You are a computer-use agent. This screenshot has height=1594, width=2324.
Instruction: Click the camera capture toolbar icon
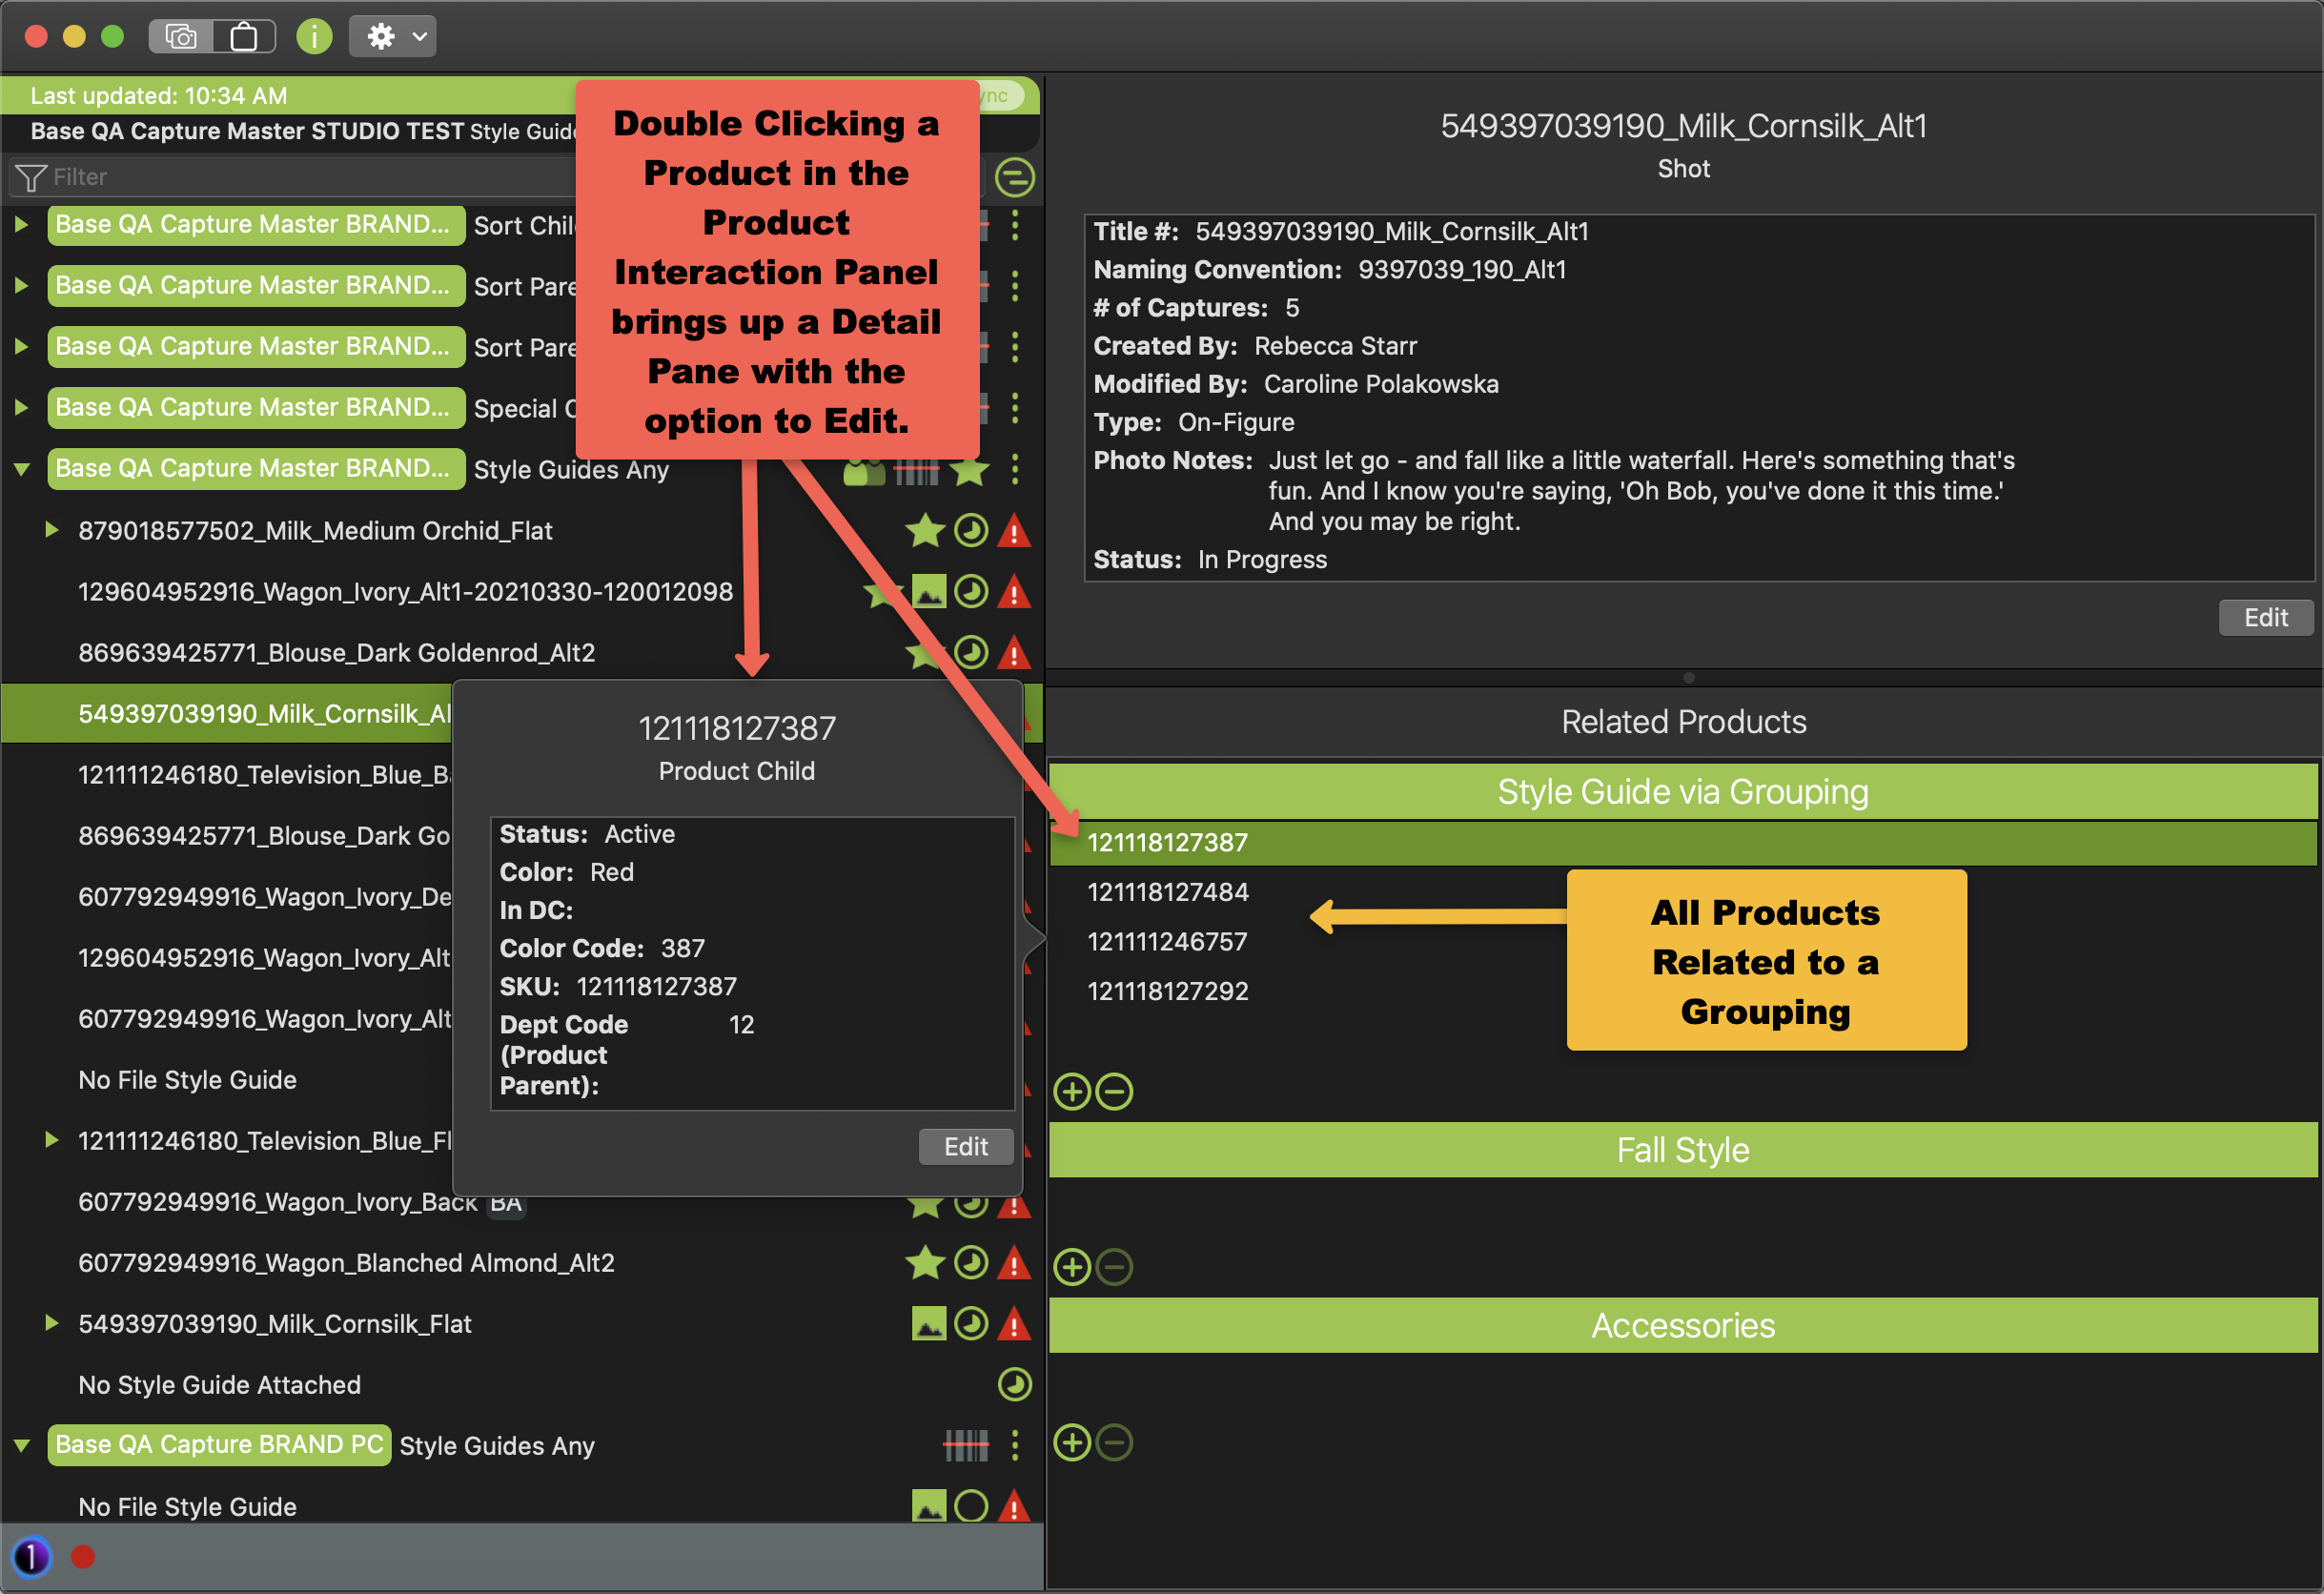coord(181,37)
